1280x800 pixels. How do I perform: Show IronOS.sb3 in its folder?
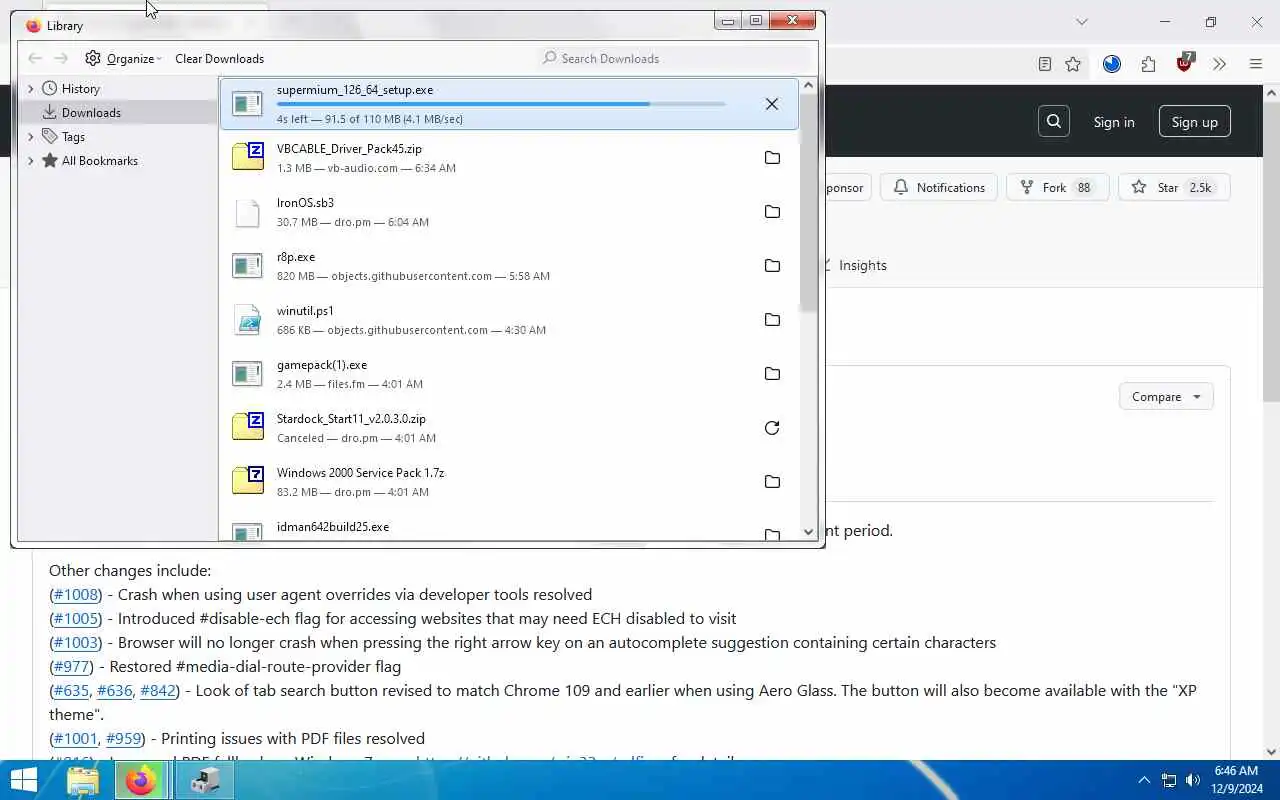click(772, 212)
